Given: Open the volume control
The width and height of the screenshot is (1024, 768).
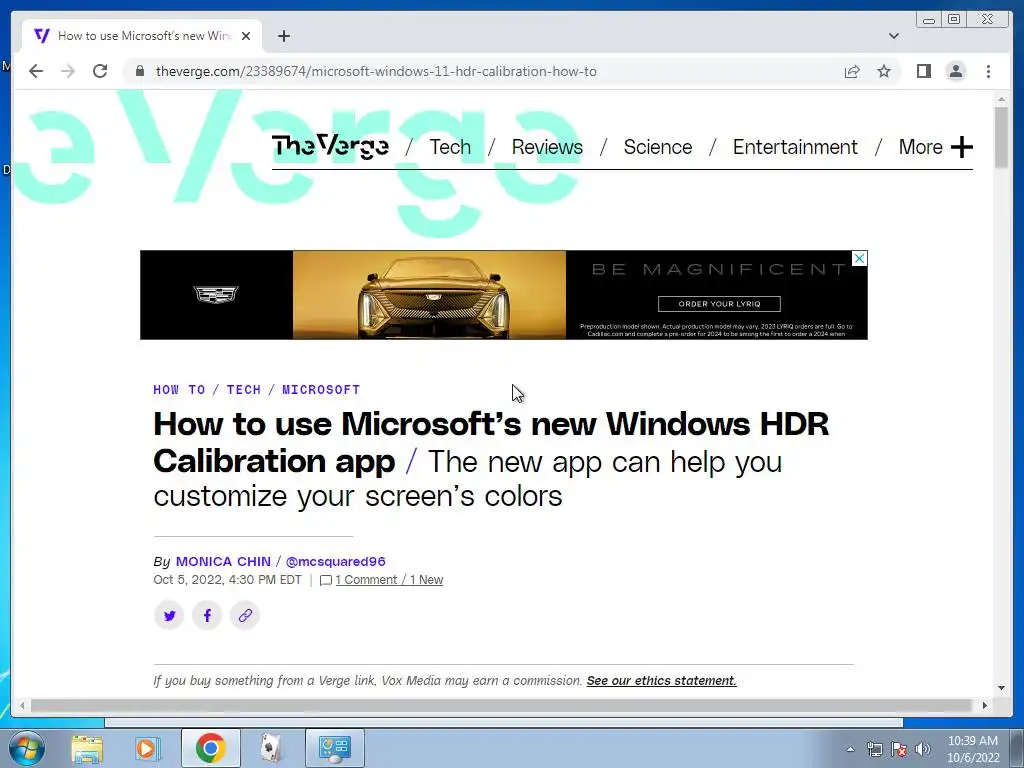Looking at the screenshot, I should coord(923,749).
